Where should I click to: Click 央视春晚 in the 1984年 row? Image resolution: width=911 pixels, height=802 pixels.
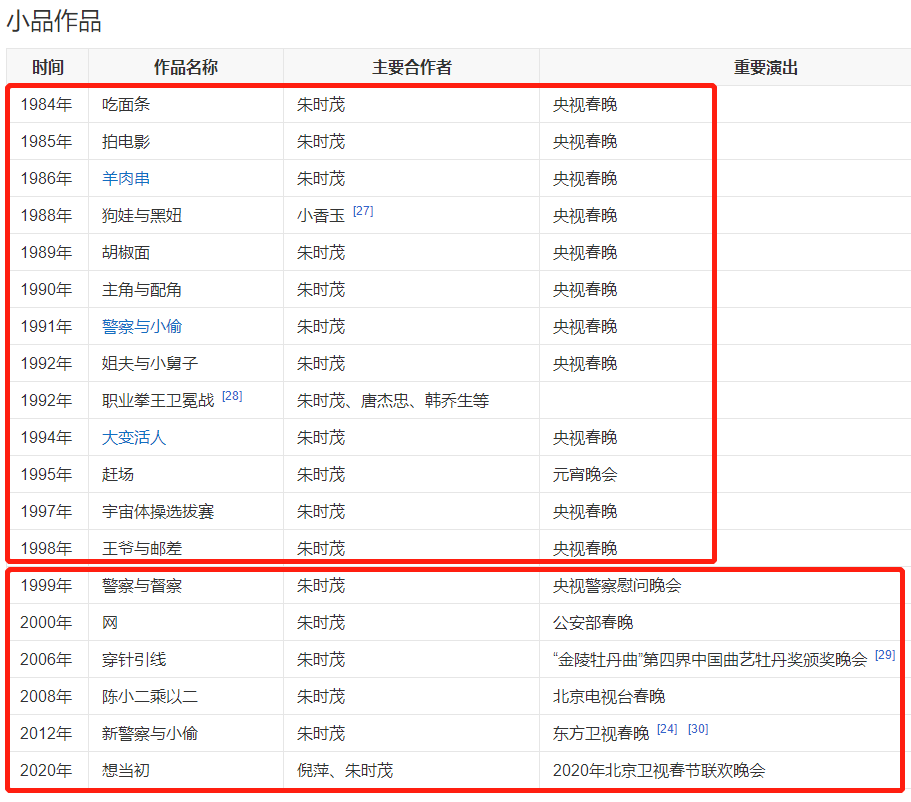point(585,104)
